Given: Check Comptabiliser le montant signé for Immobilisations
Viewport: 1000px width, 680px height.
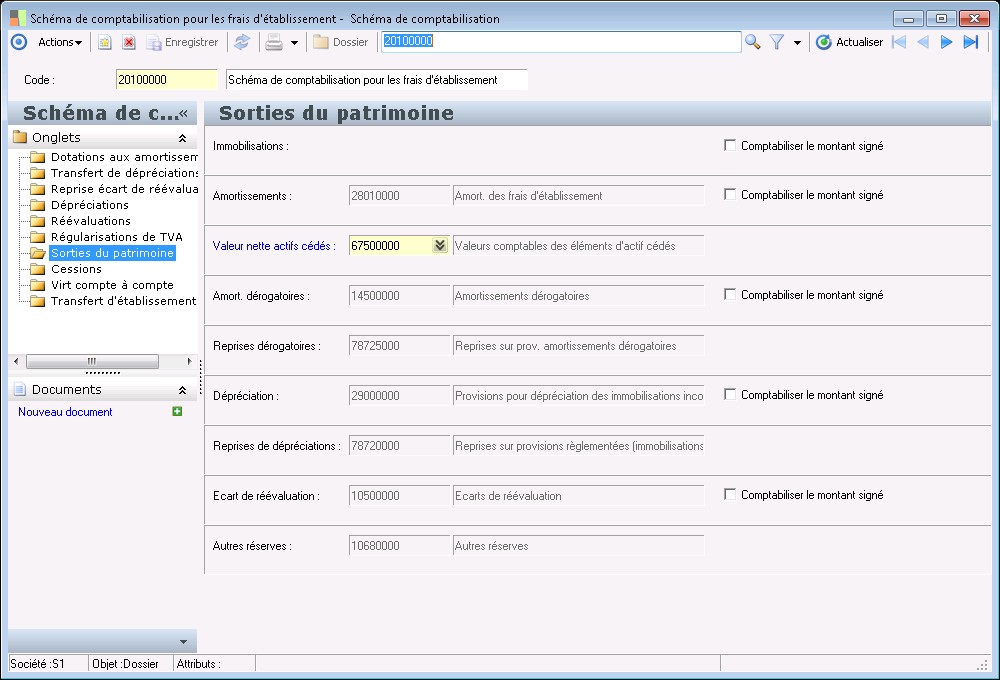Looking at the screenshot, I should coord(730,145).
